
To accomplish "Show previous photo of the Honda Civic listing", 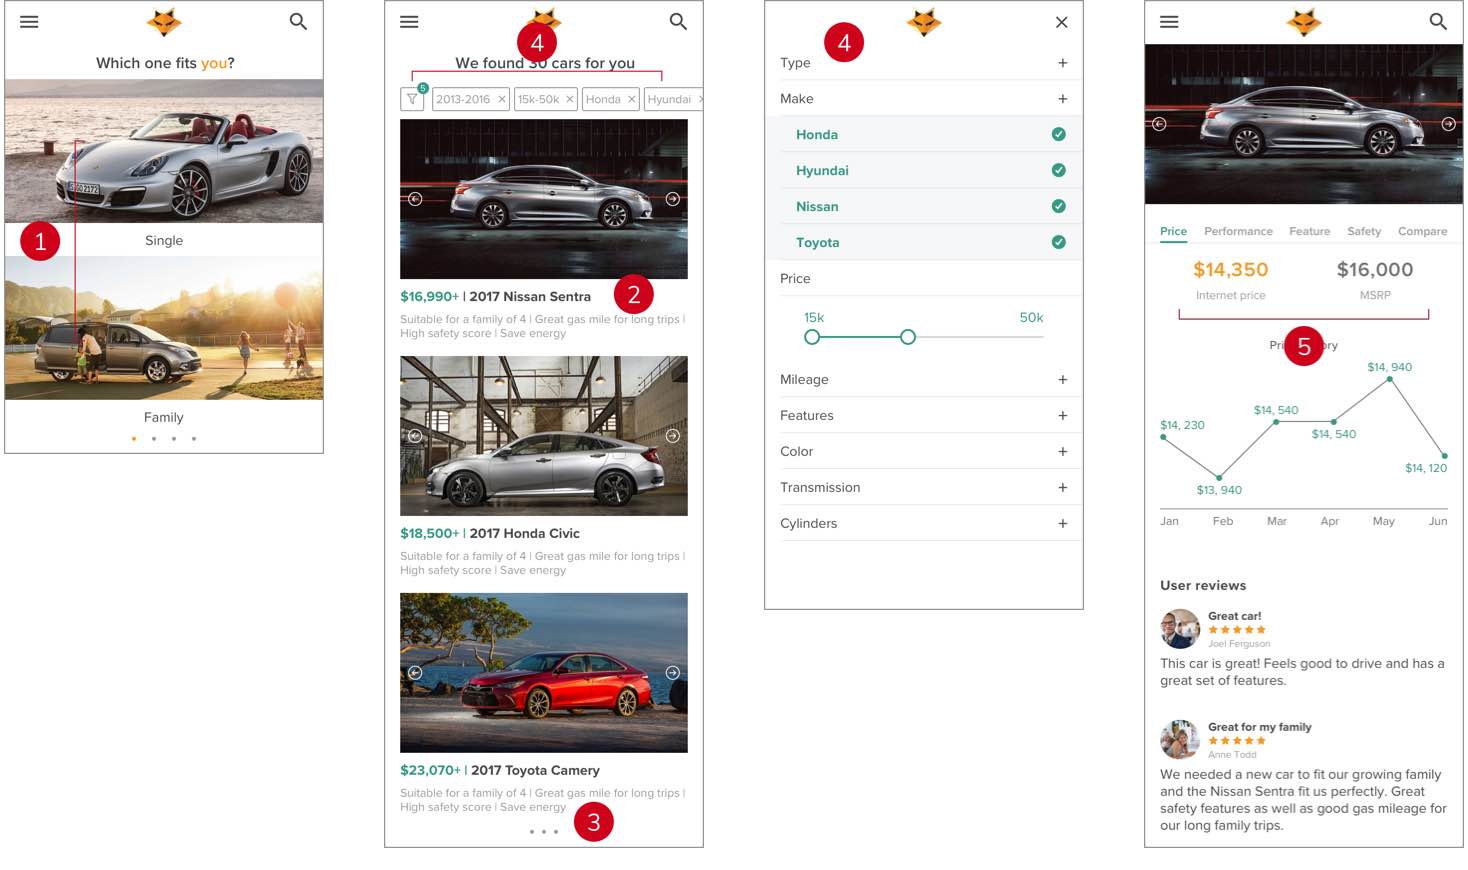I will [x=415, y=436].
